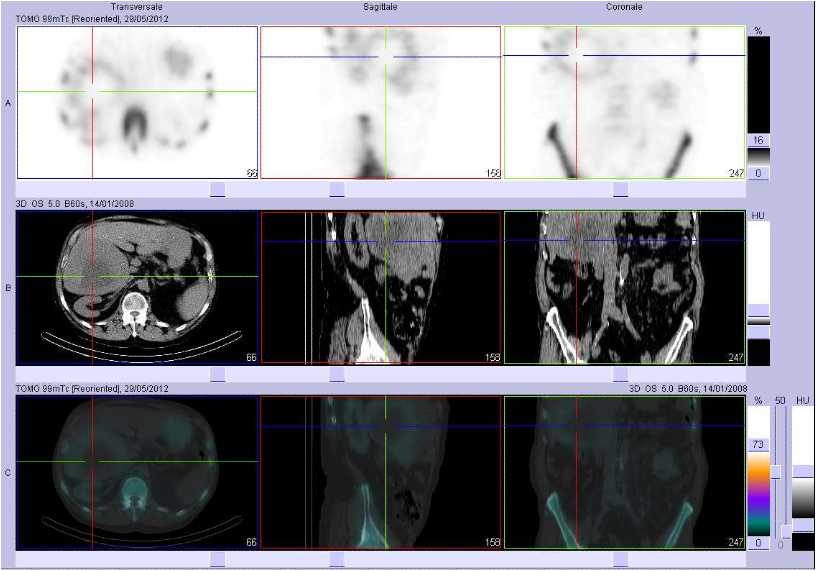
Task: Click the upper HU window handle in row C
Action: (803, 471)
